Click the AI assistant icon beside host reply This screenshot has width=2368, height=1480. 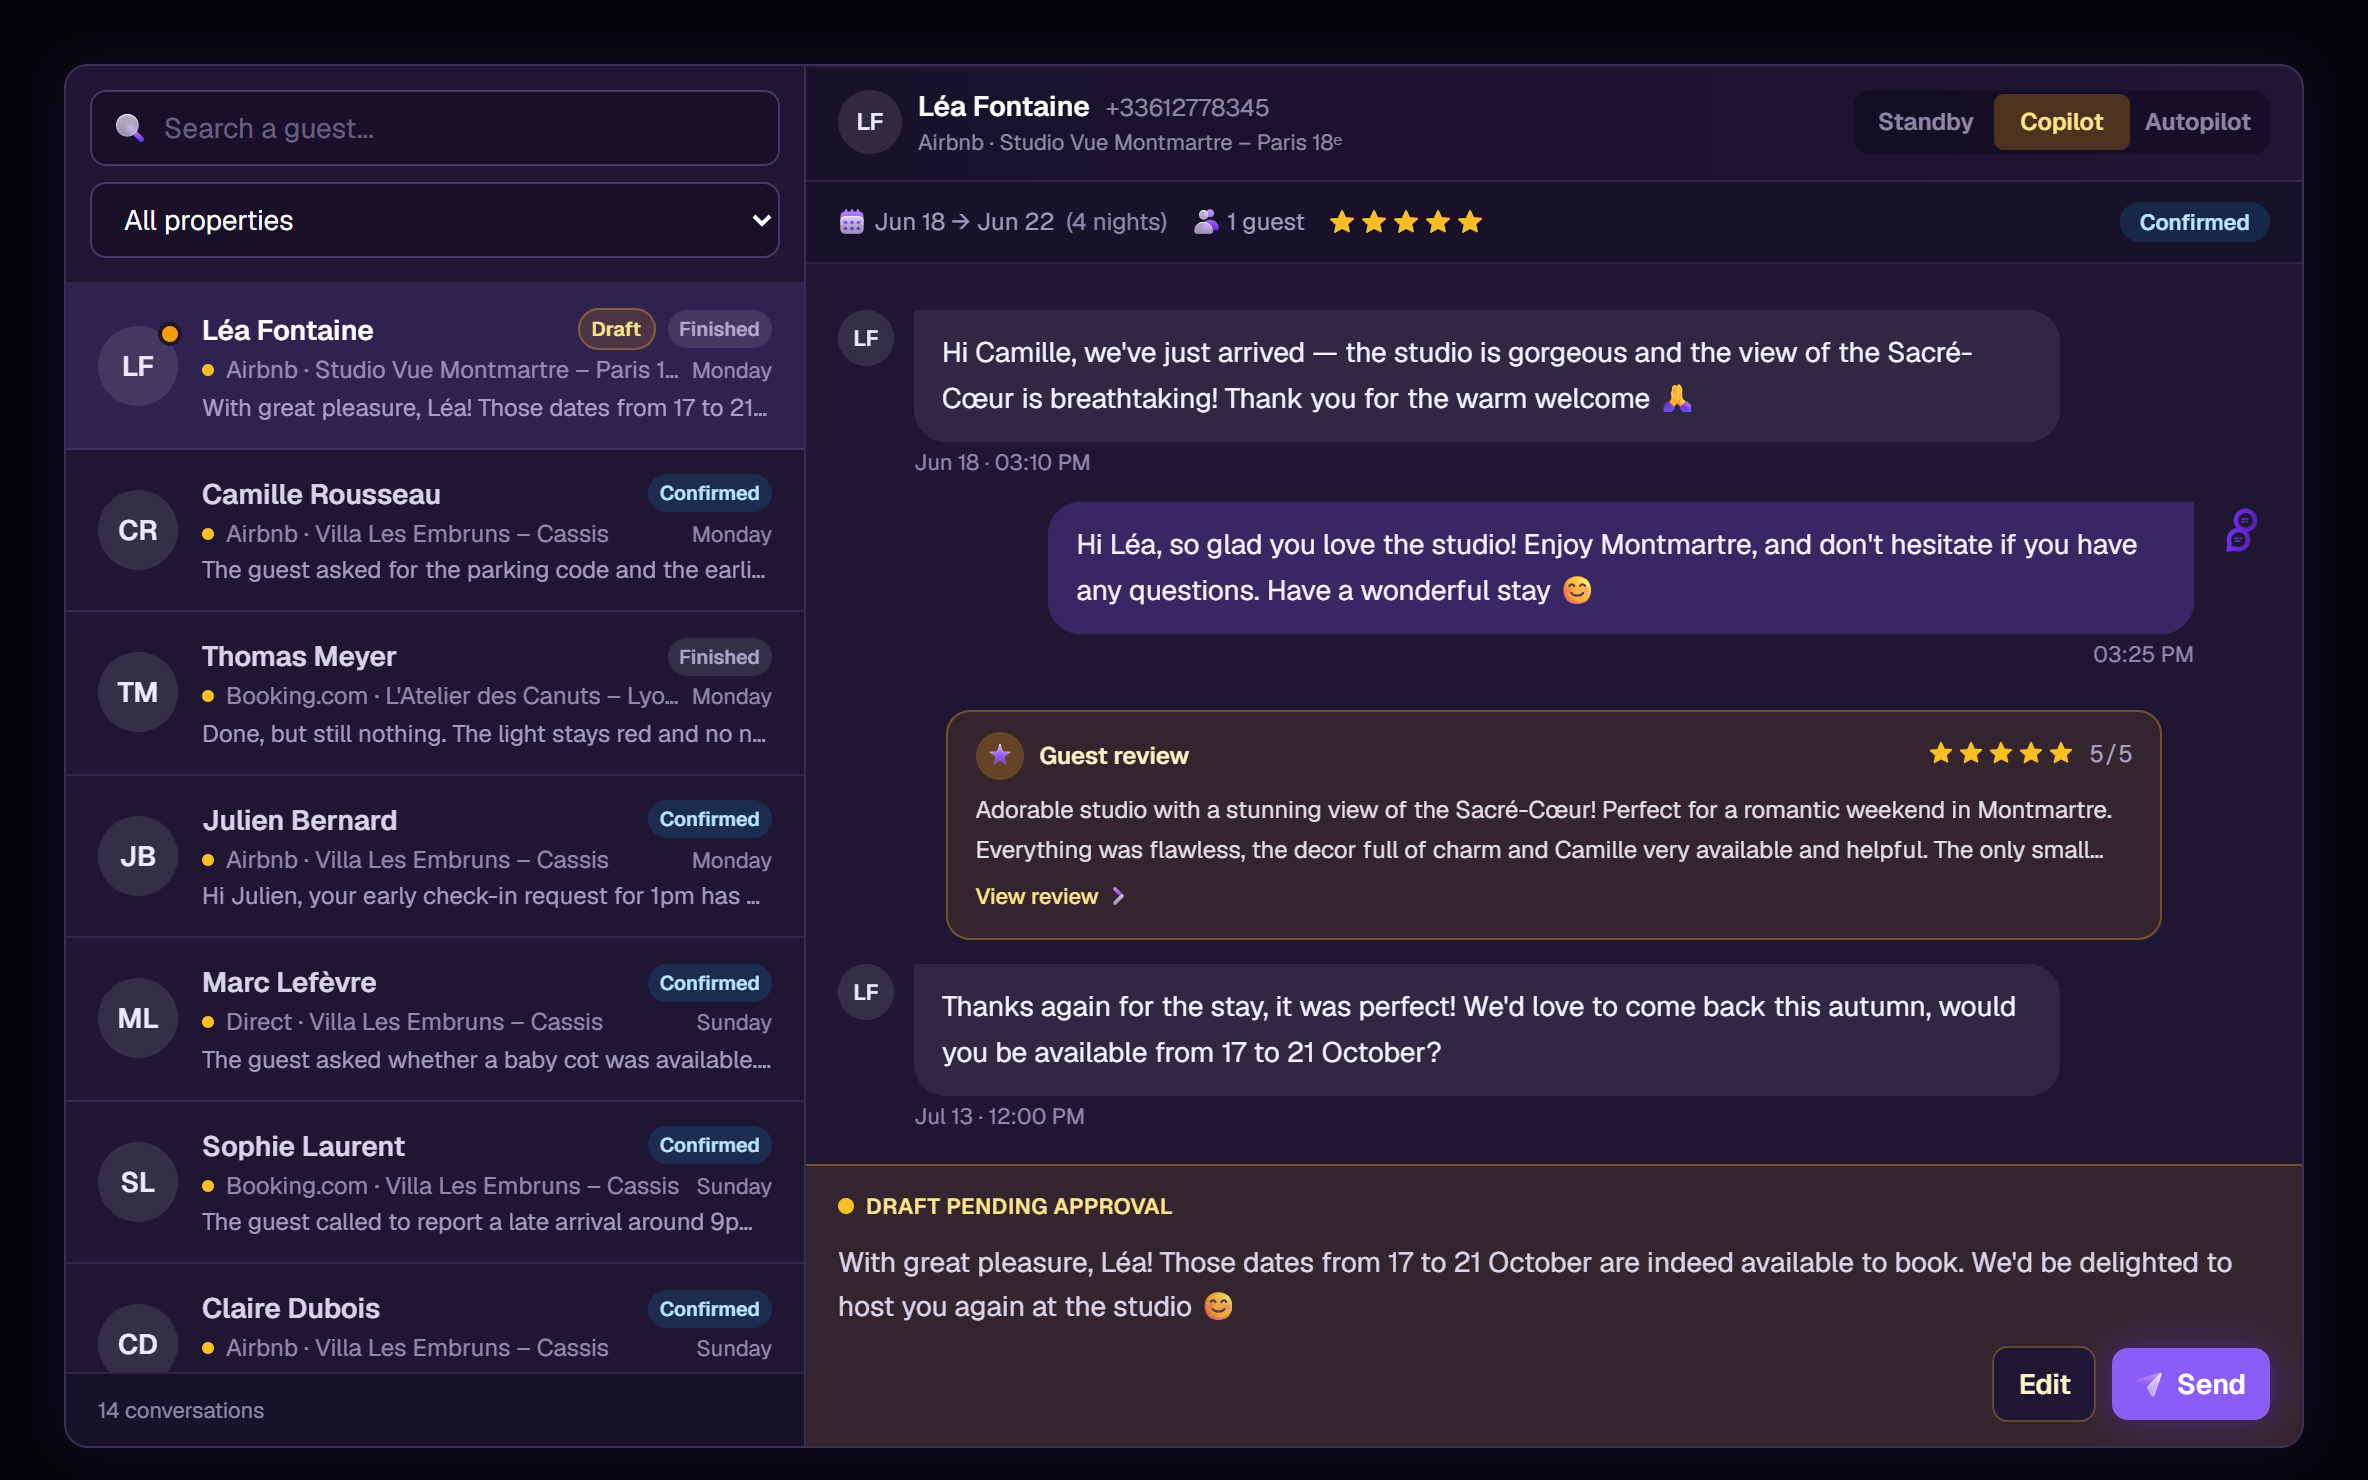point(2241,530)
